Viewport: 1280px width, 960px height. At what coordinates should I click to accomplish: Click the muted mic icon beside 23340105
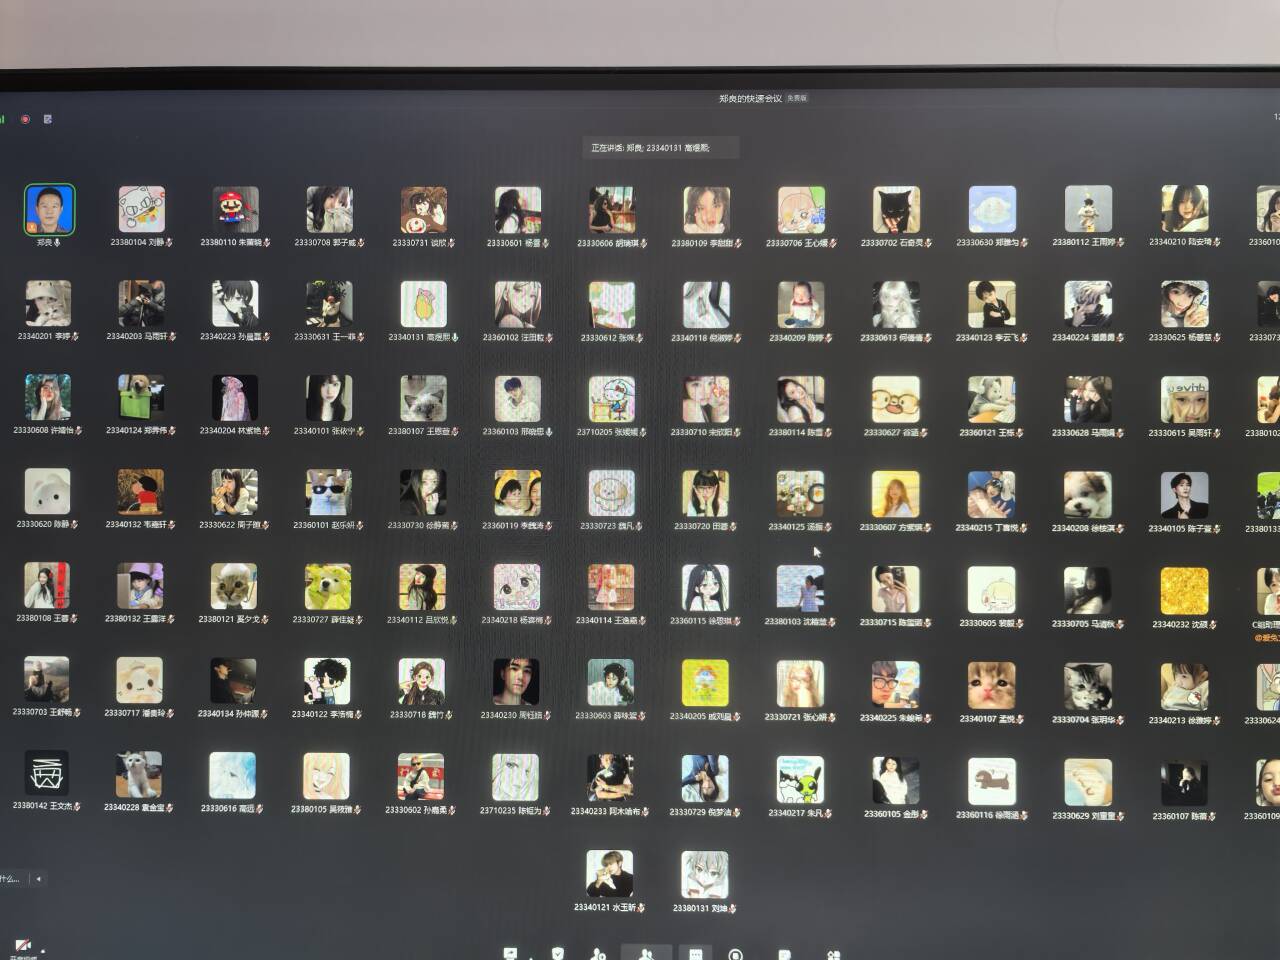(1215, 528)
